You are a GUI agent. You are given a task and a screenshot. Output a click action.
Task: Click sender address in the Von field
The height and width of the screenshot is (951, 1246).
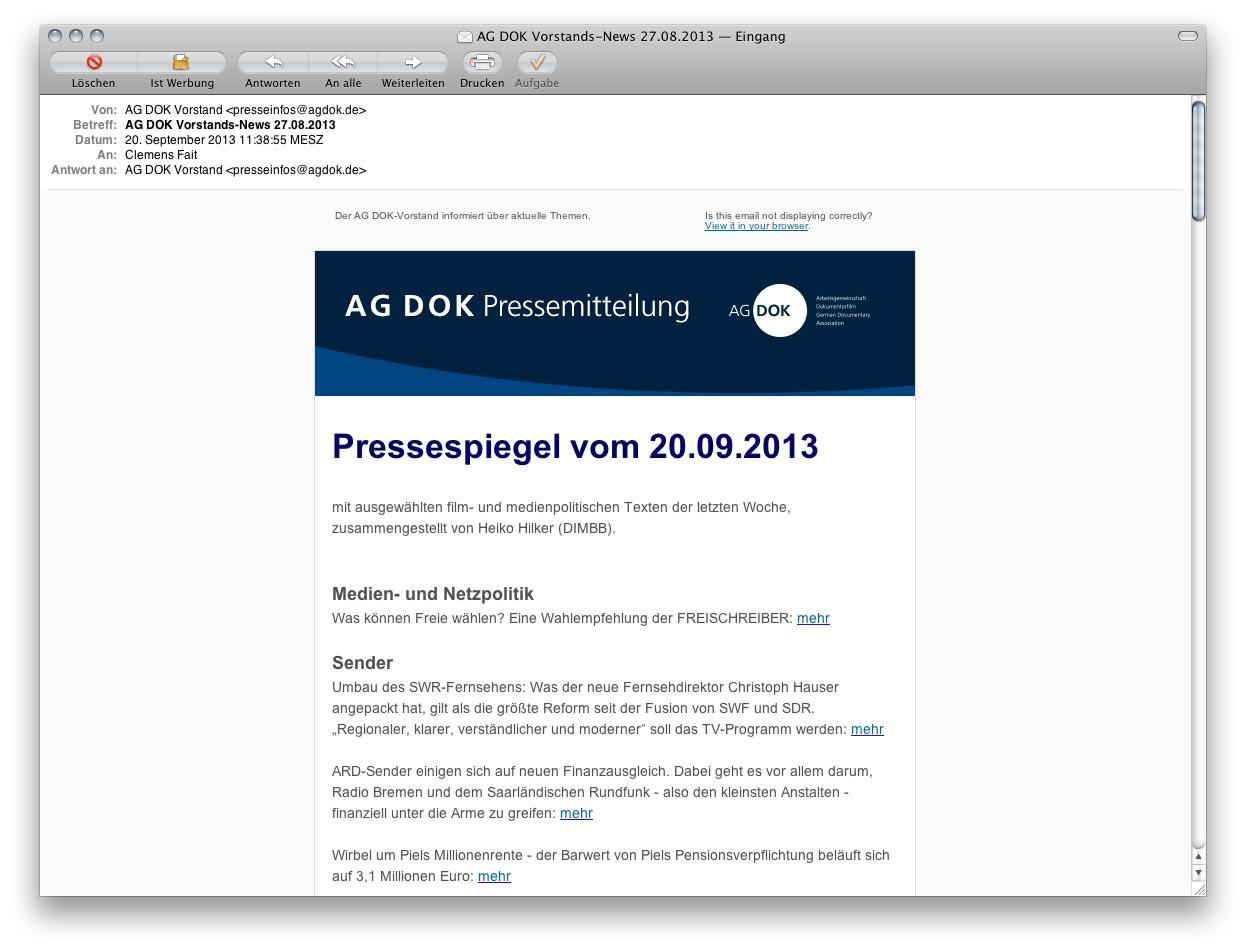click(246, 110)
